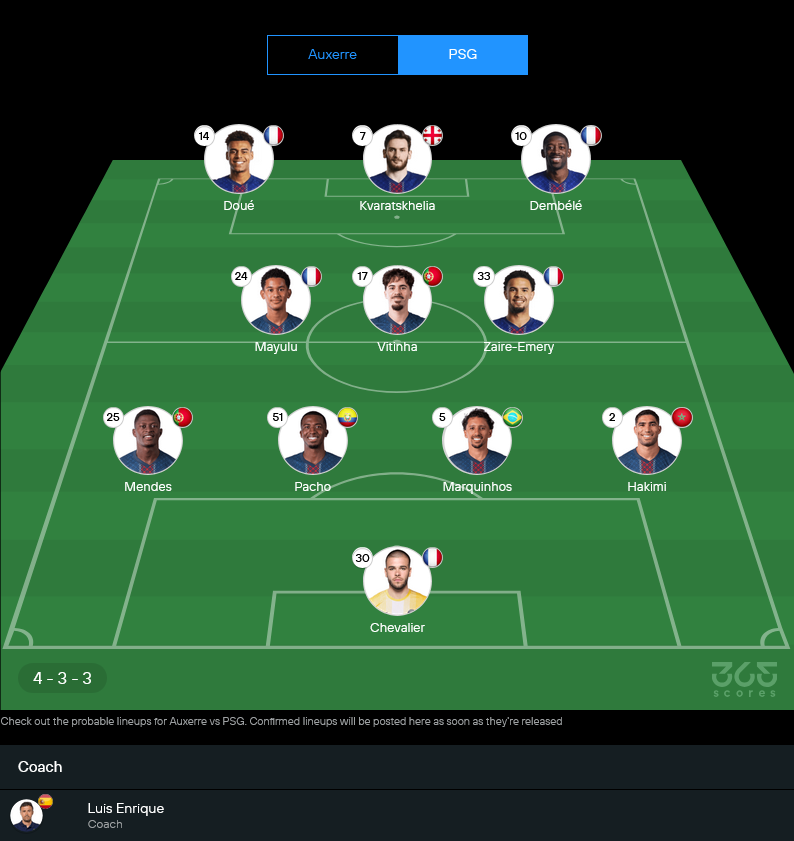Select Marquinhos' player photo

click(477, 441)
